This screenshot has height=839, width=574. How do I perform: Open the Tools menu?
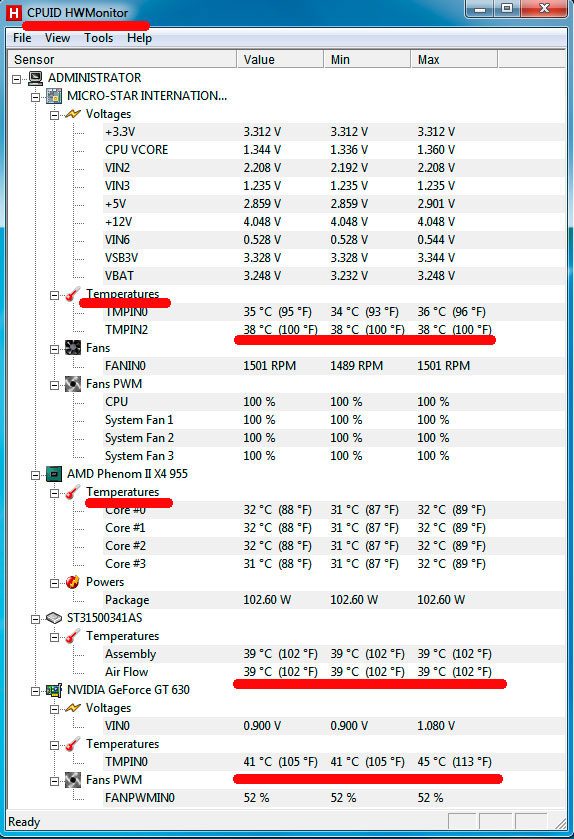tap(98, 38)
